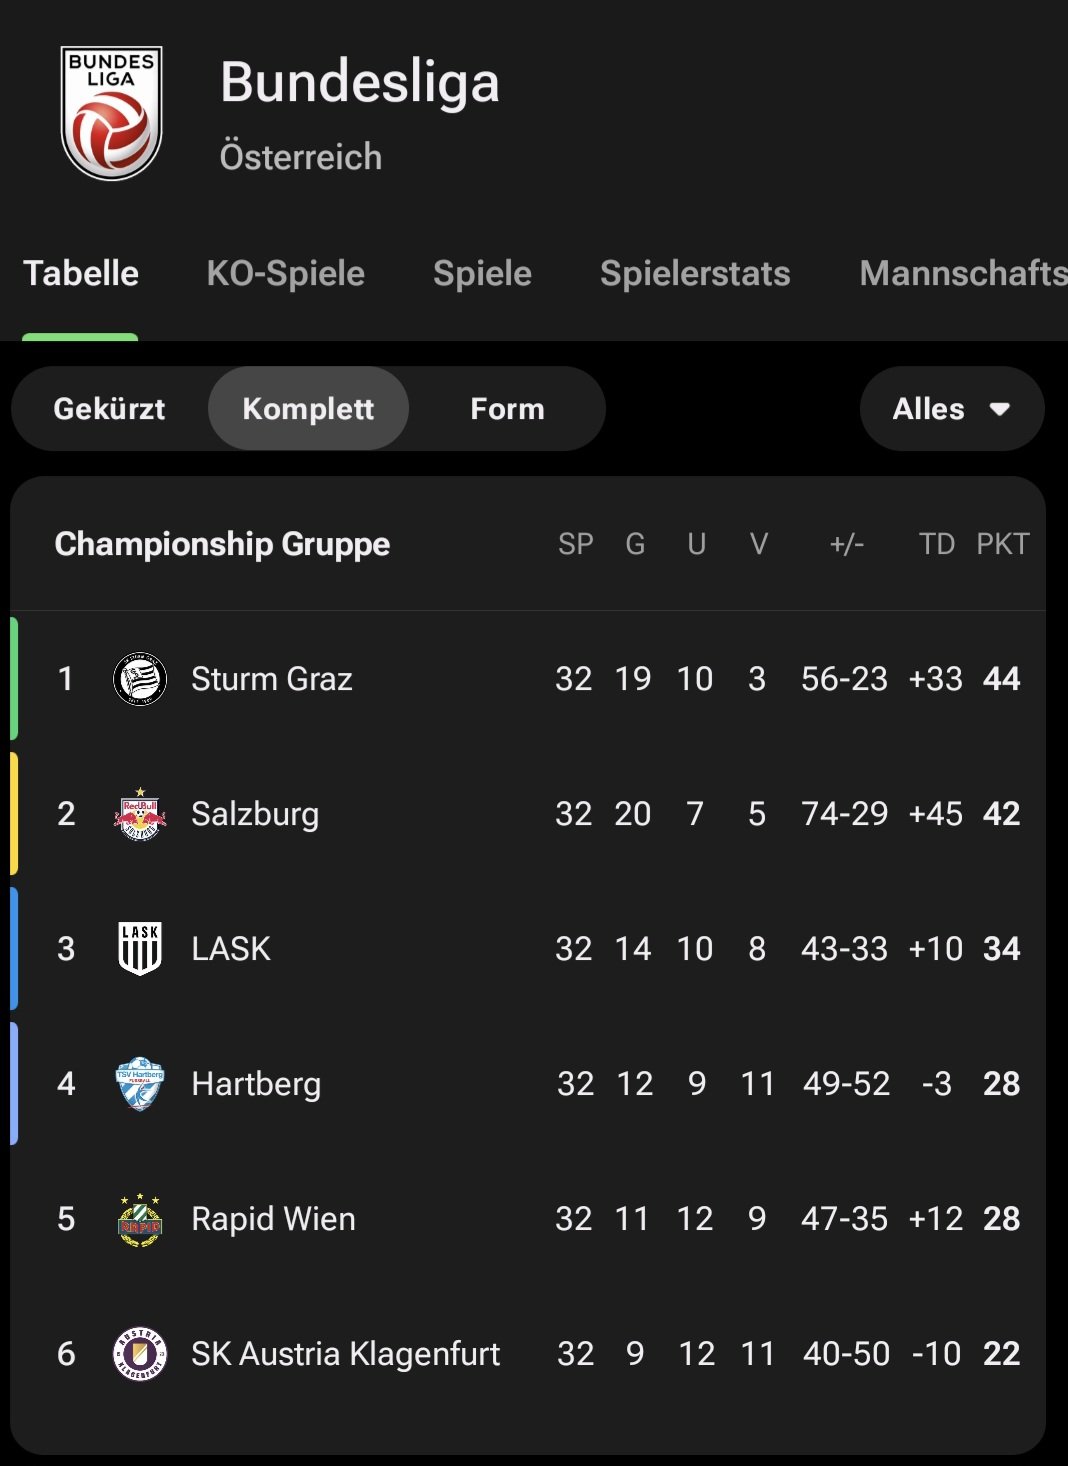This screenshot has height=1466, width=1068.
Task: Open the Alles filter dropdown
Action: (952, 409)
